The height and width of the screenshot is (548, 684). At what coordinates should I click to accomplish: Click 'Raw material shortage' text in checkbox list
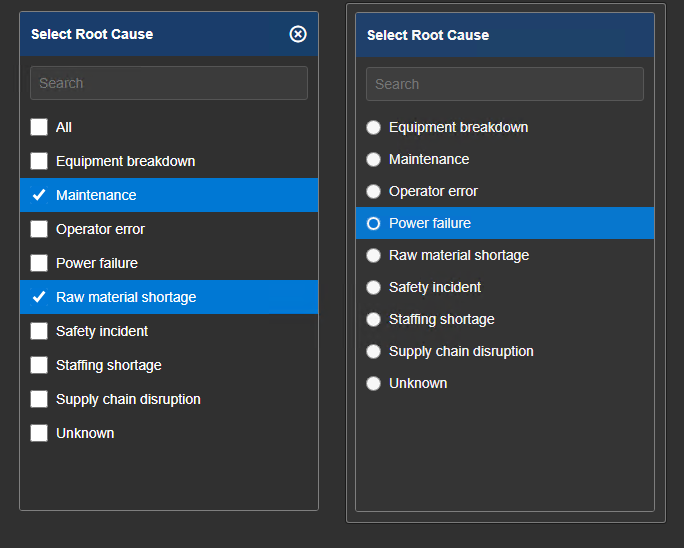point(126,297)
